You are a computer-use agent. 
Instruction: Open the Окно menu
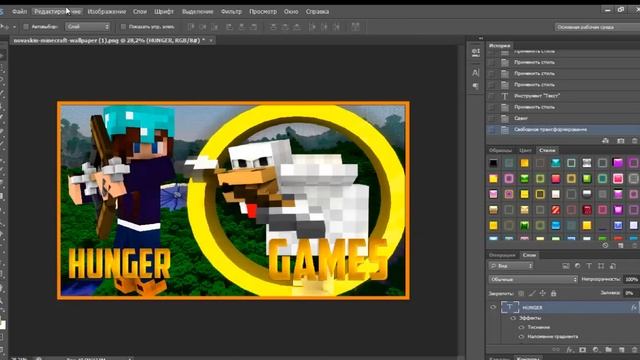tap(291, 11)
